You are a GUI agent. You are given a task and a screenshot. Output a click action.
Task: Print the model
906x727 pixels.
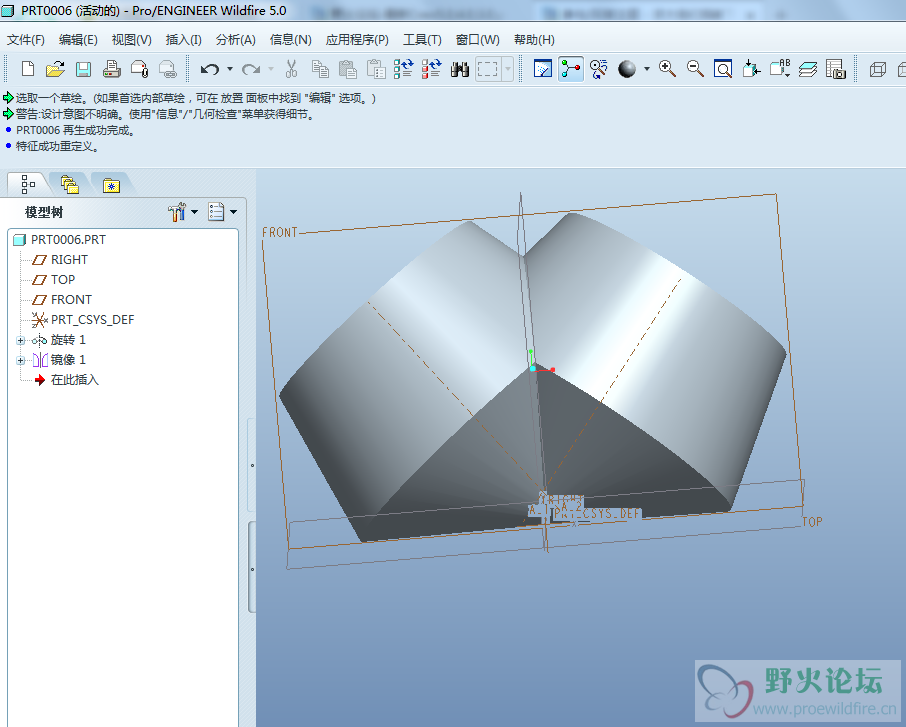click(x=112, y=69)
